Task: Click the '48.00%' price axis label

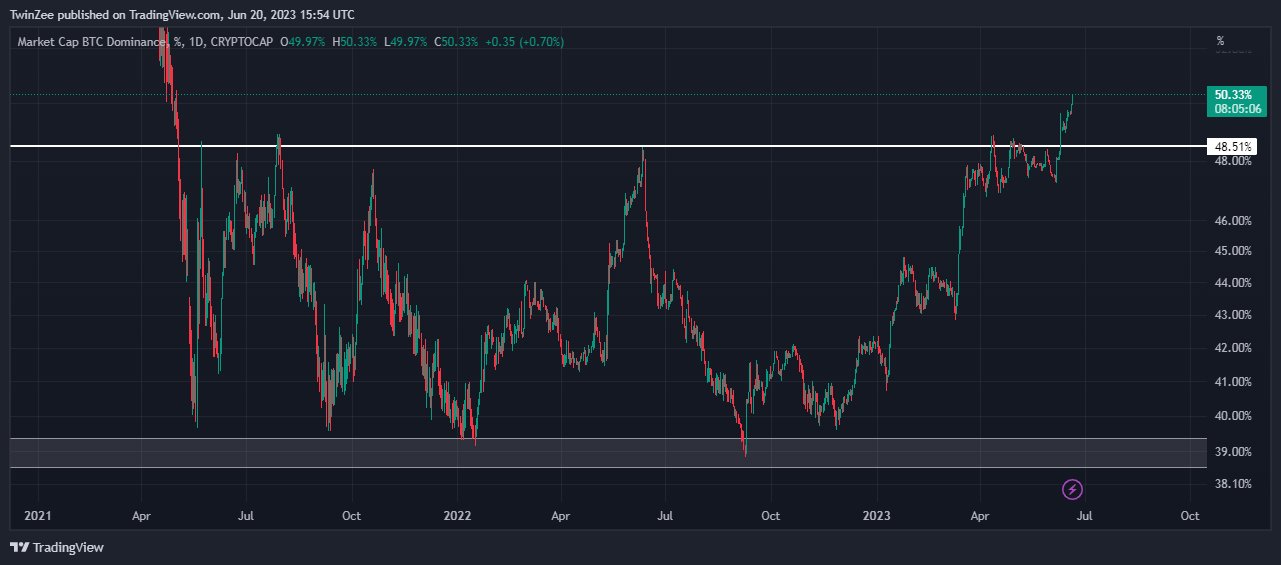Action: point(1233,160)
